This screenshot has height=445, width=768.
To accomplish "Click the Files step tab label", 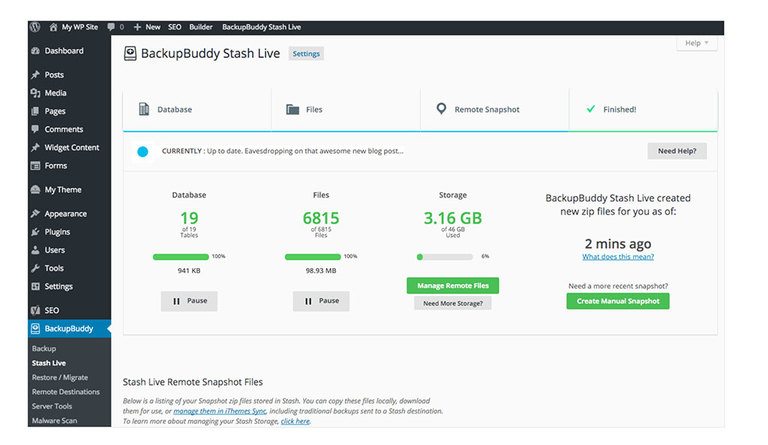I will (x=314, y=110).
